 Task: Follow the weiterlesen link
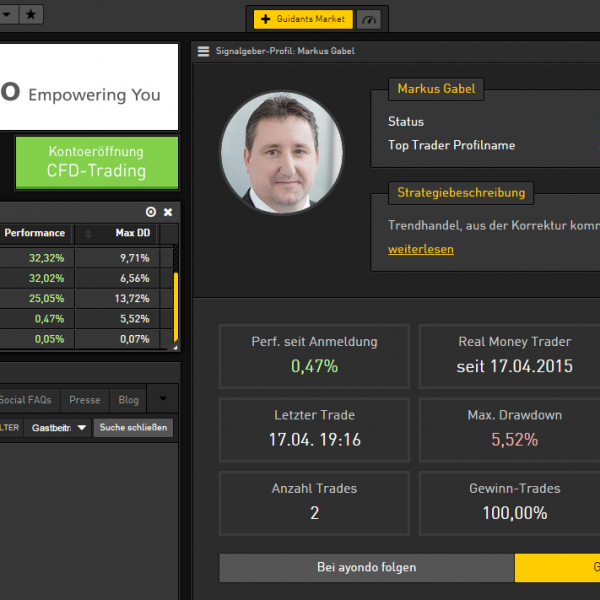(420, 249)
